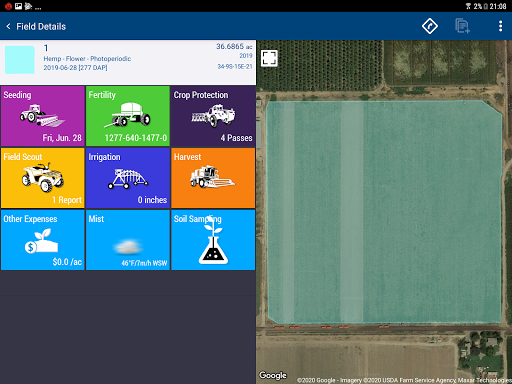The height and width of the screenshot is (384, 512).
Task: Select the field name "1"
Action: (46, 48)
